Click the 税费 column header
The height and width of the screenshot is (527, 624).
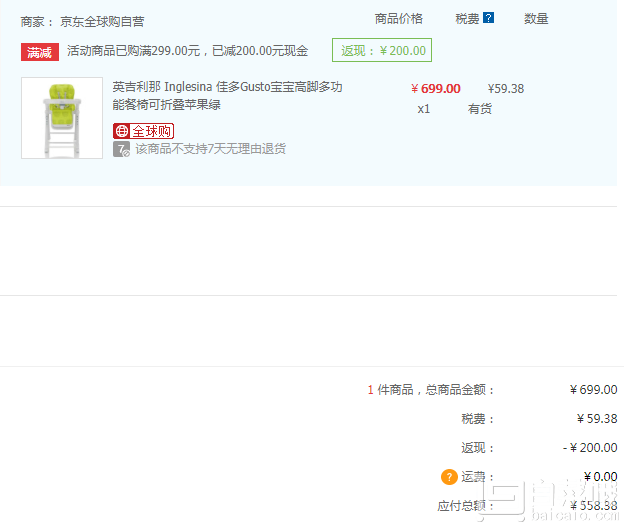pos(467,19)
